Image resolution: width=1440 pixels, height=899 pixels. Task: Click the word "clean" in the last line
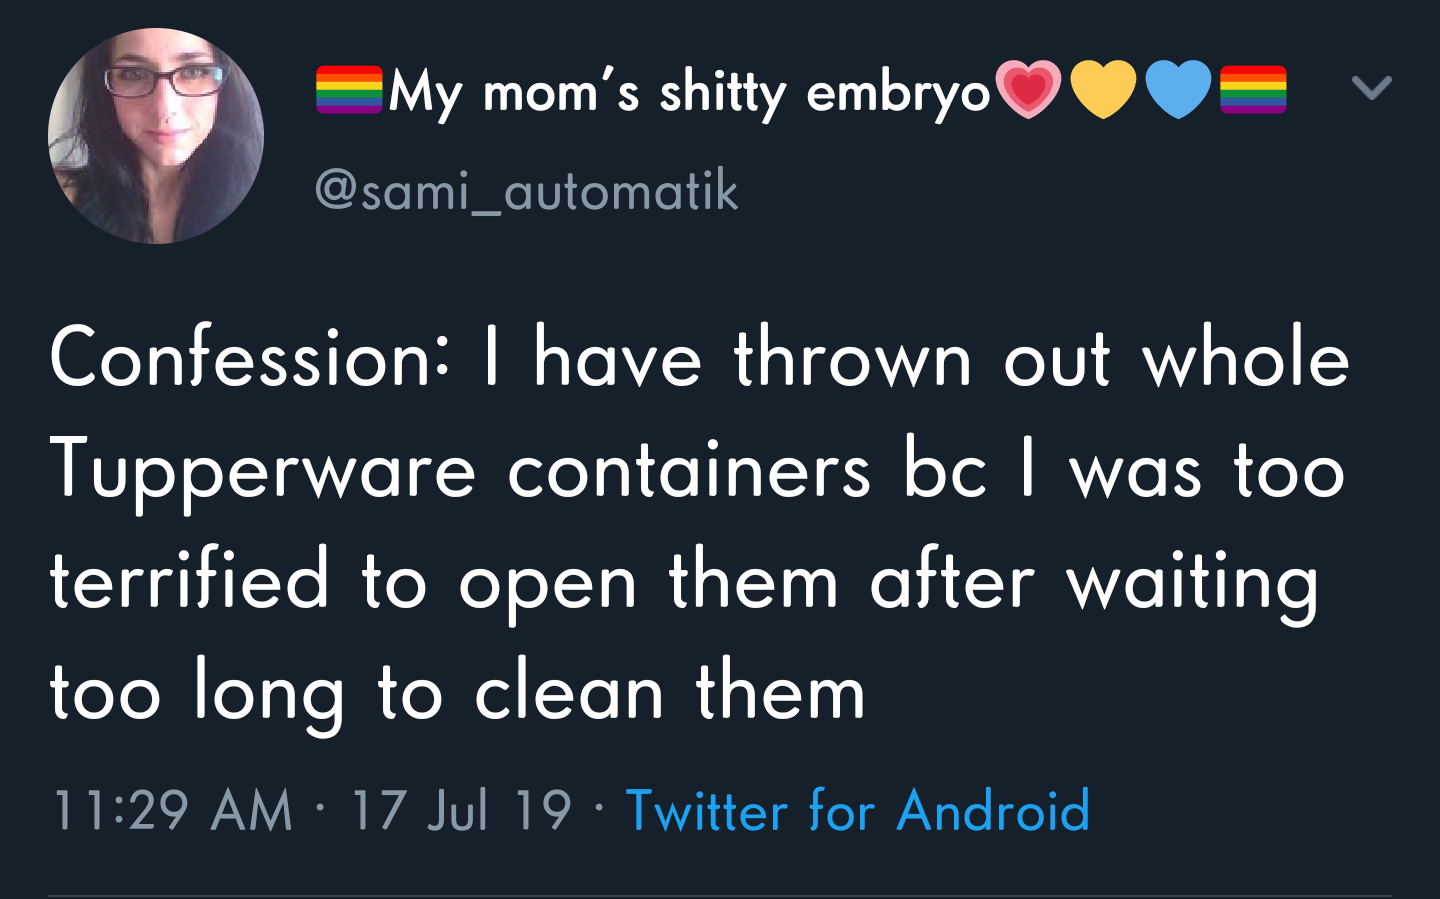pyautogui.click(x=569, y=693)
